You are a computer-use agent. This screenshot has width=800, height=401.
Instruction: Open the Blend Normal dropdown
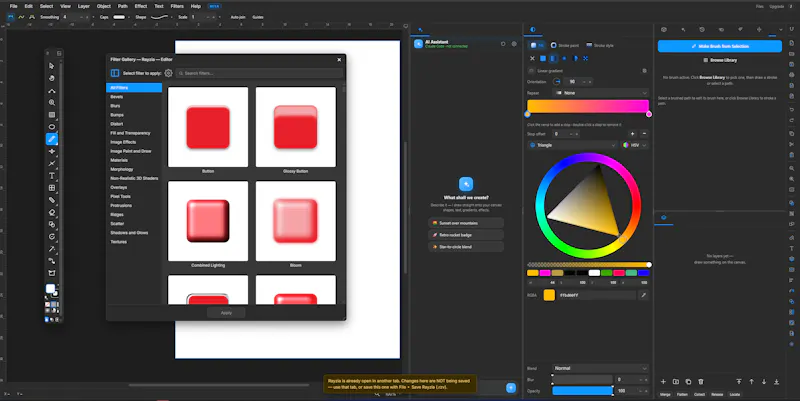[601, 368]
